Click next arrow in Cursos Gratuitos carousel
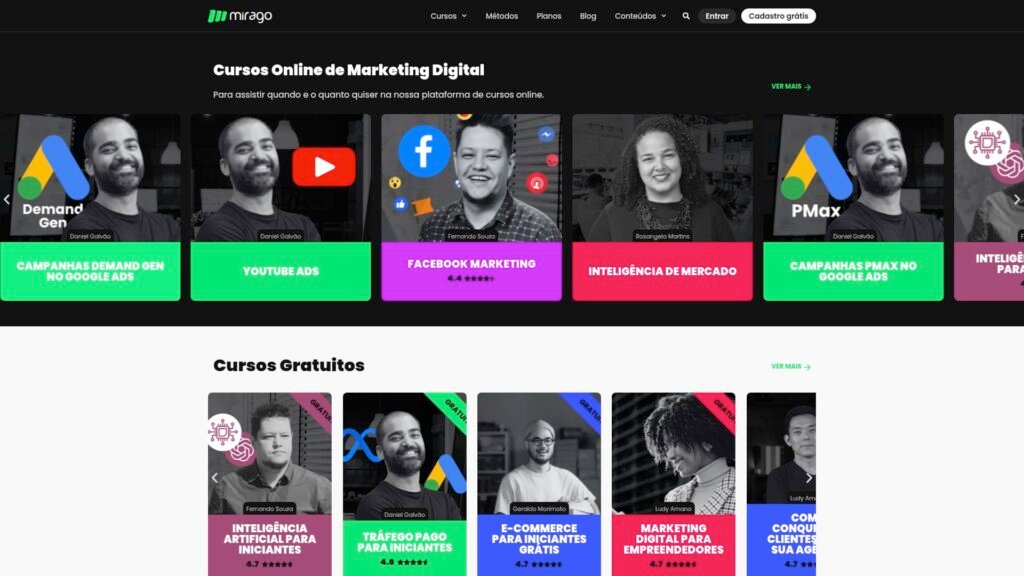1024x576 pixels. click(808, 478)
